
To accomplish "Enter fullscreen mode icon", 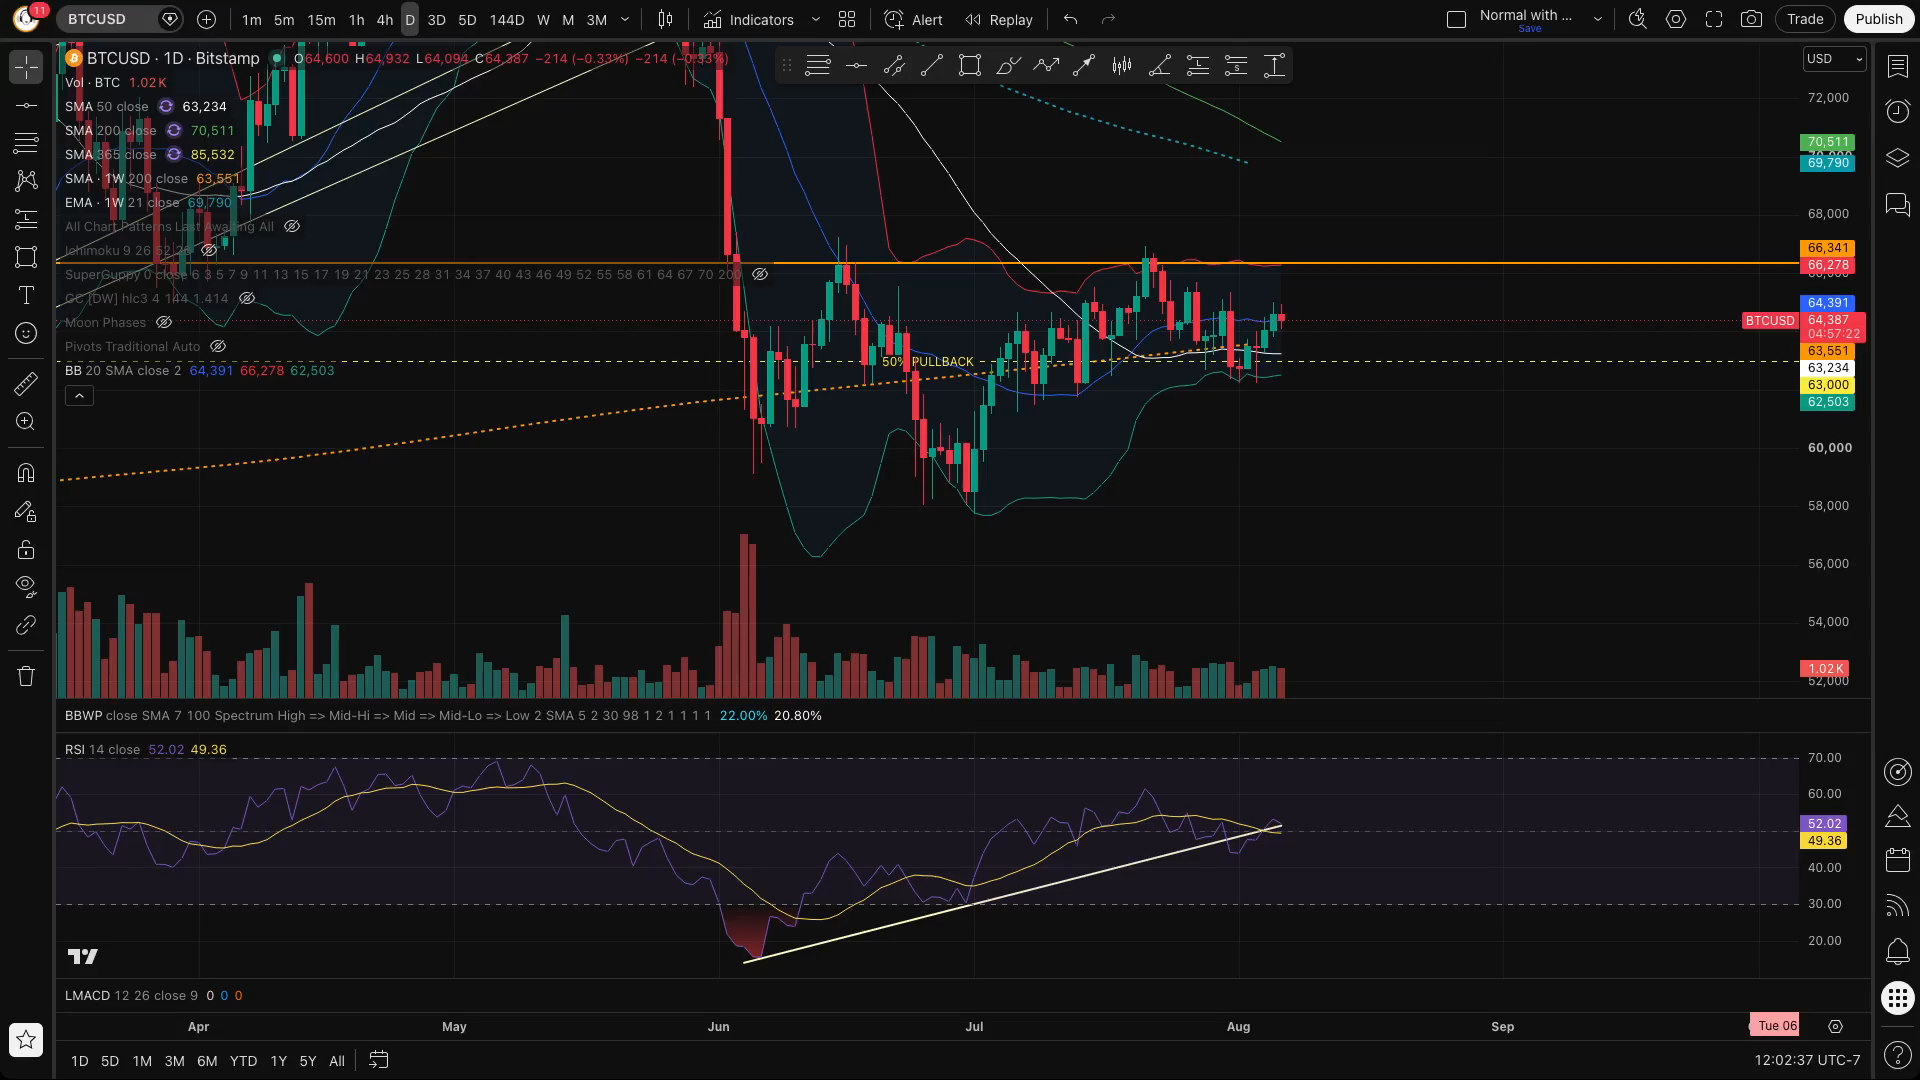I will point(1714,19).
